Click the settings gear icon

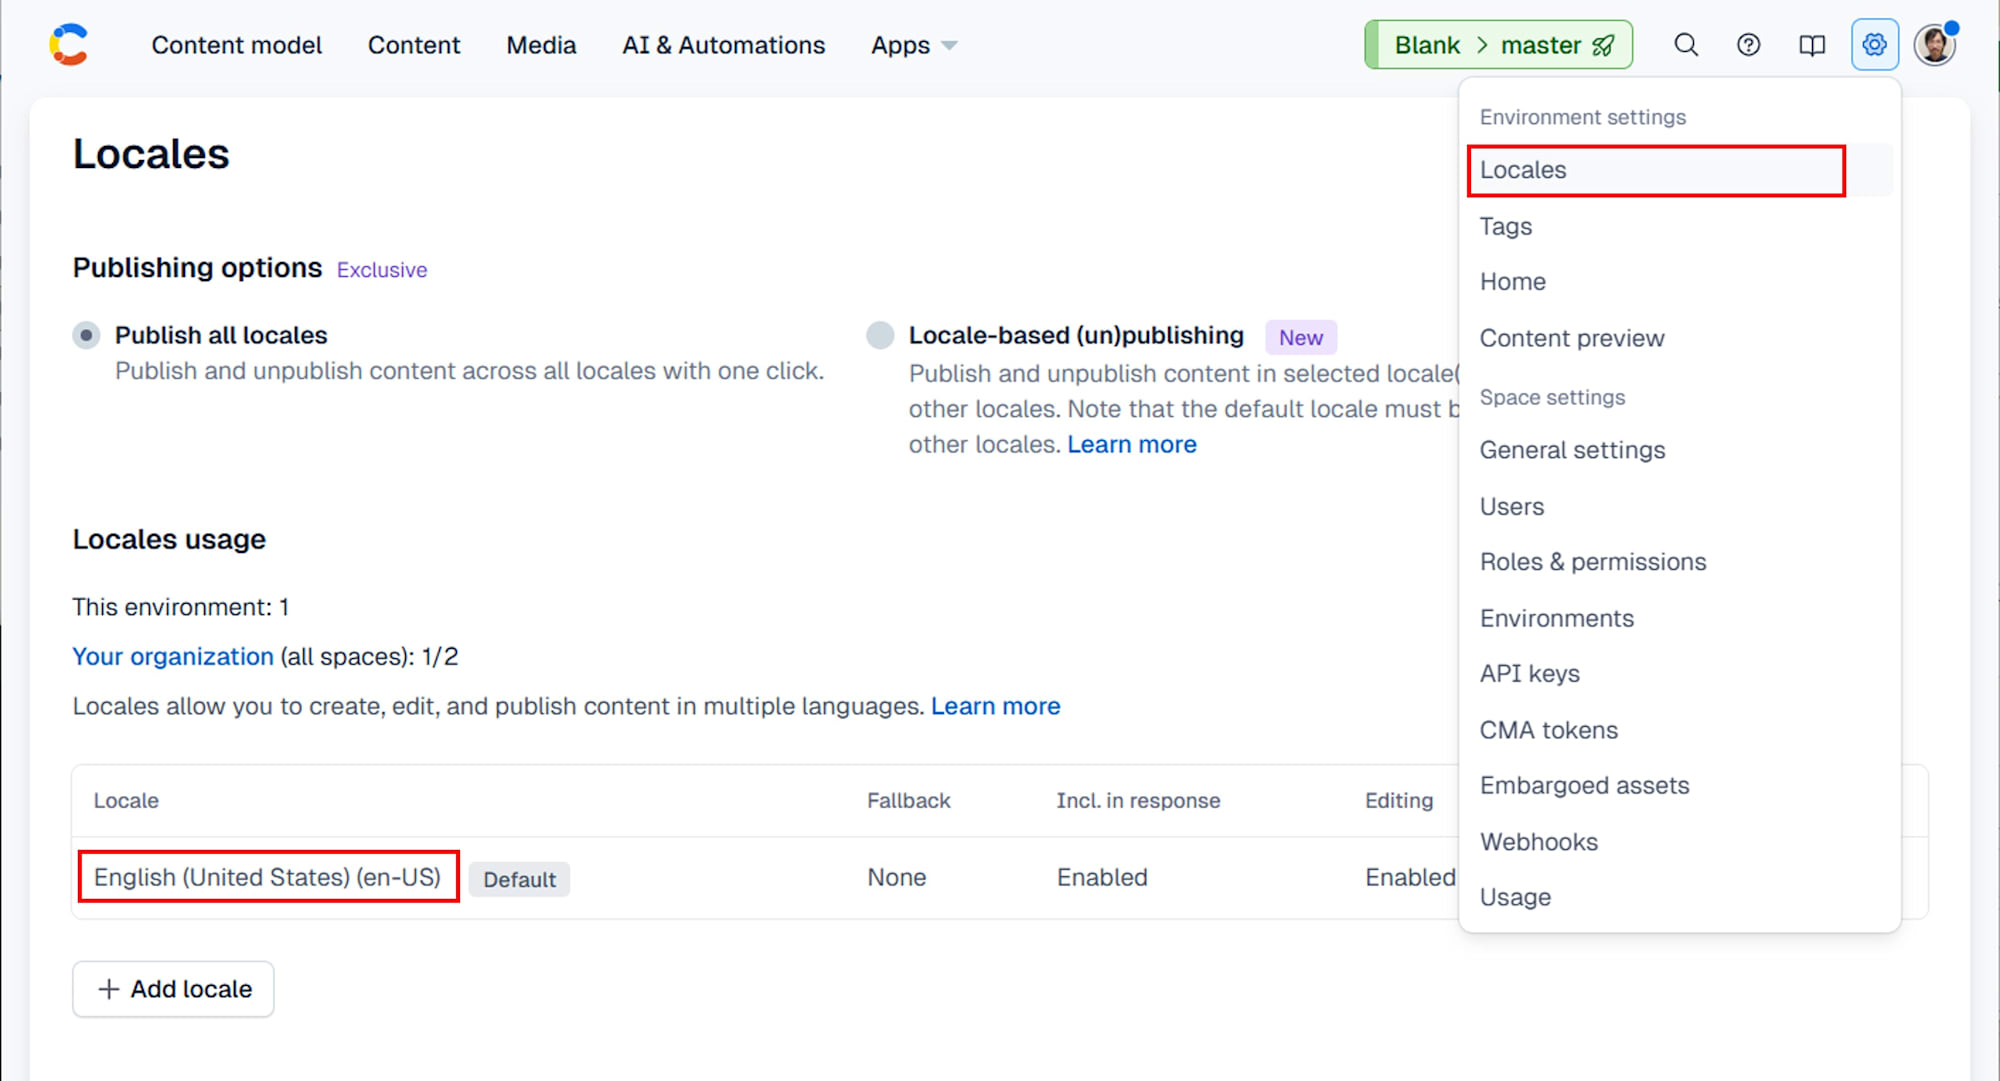[1874, 45]
